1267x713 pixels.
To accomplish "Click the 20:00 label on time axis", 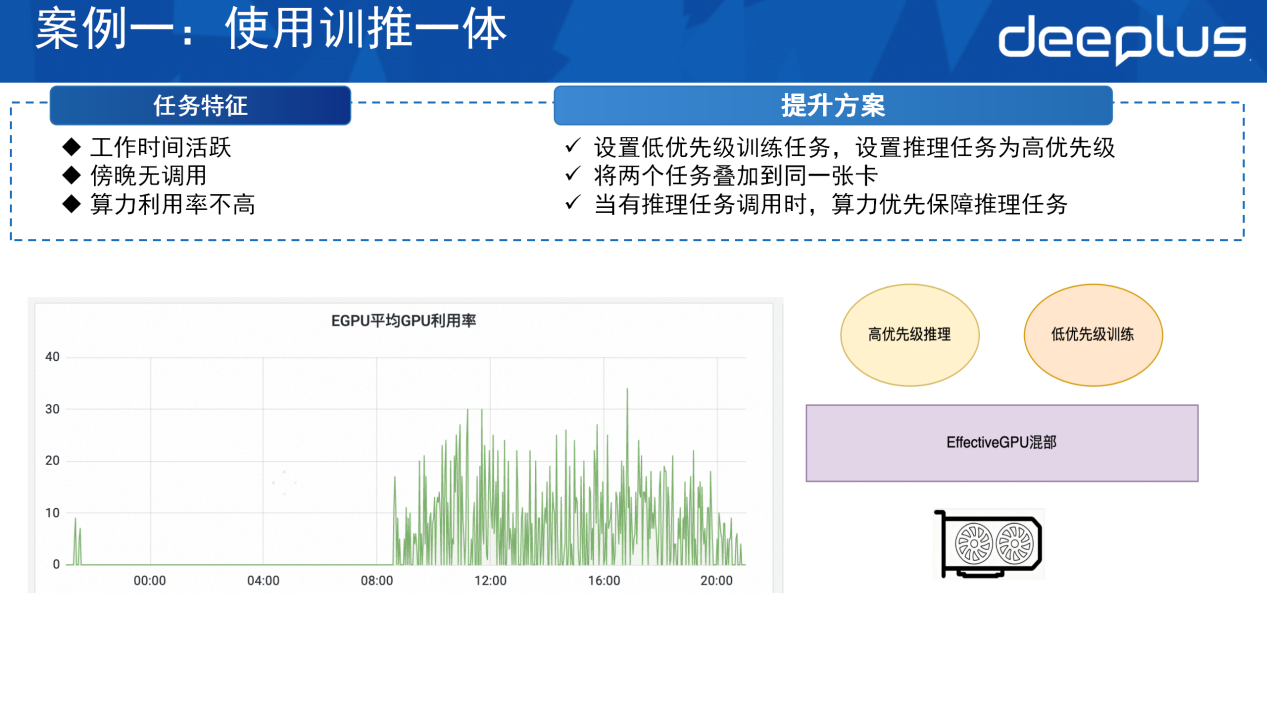I will 716,581.
